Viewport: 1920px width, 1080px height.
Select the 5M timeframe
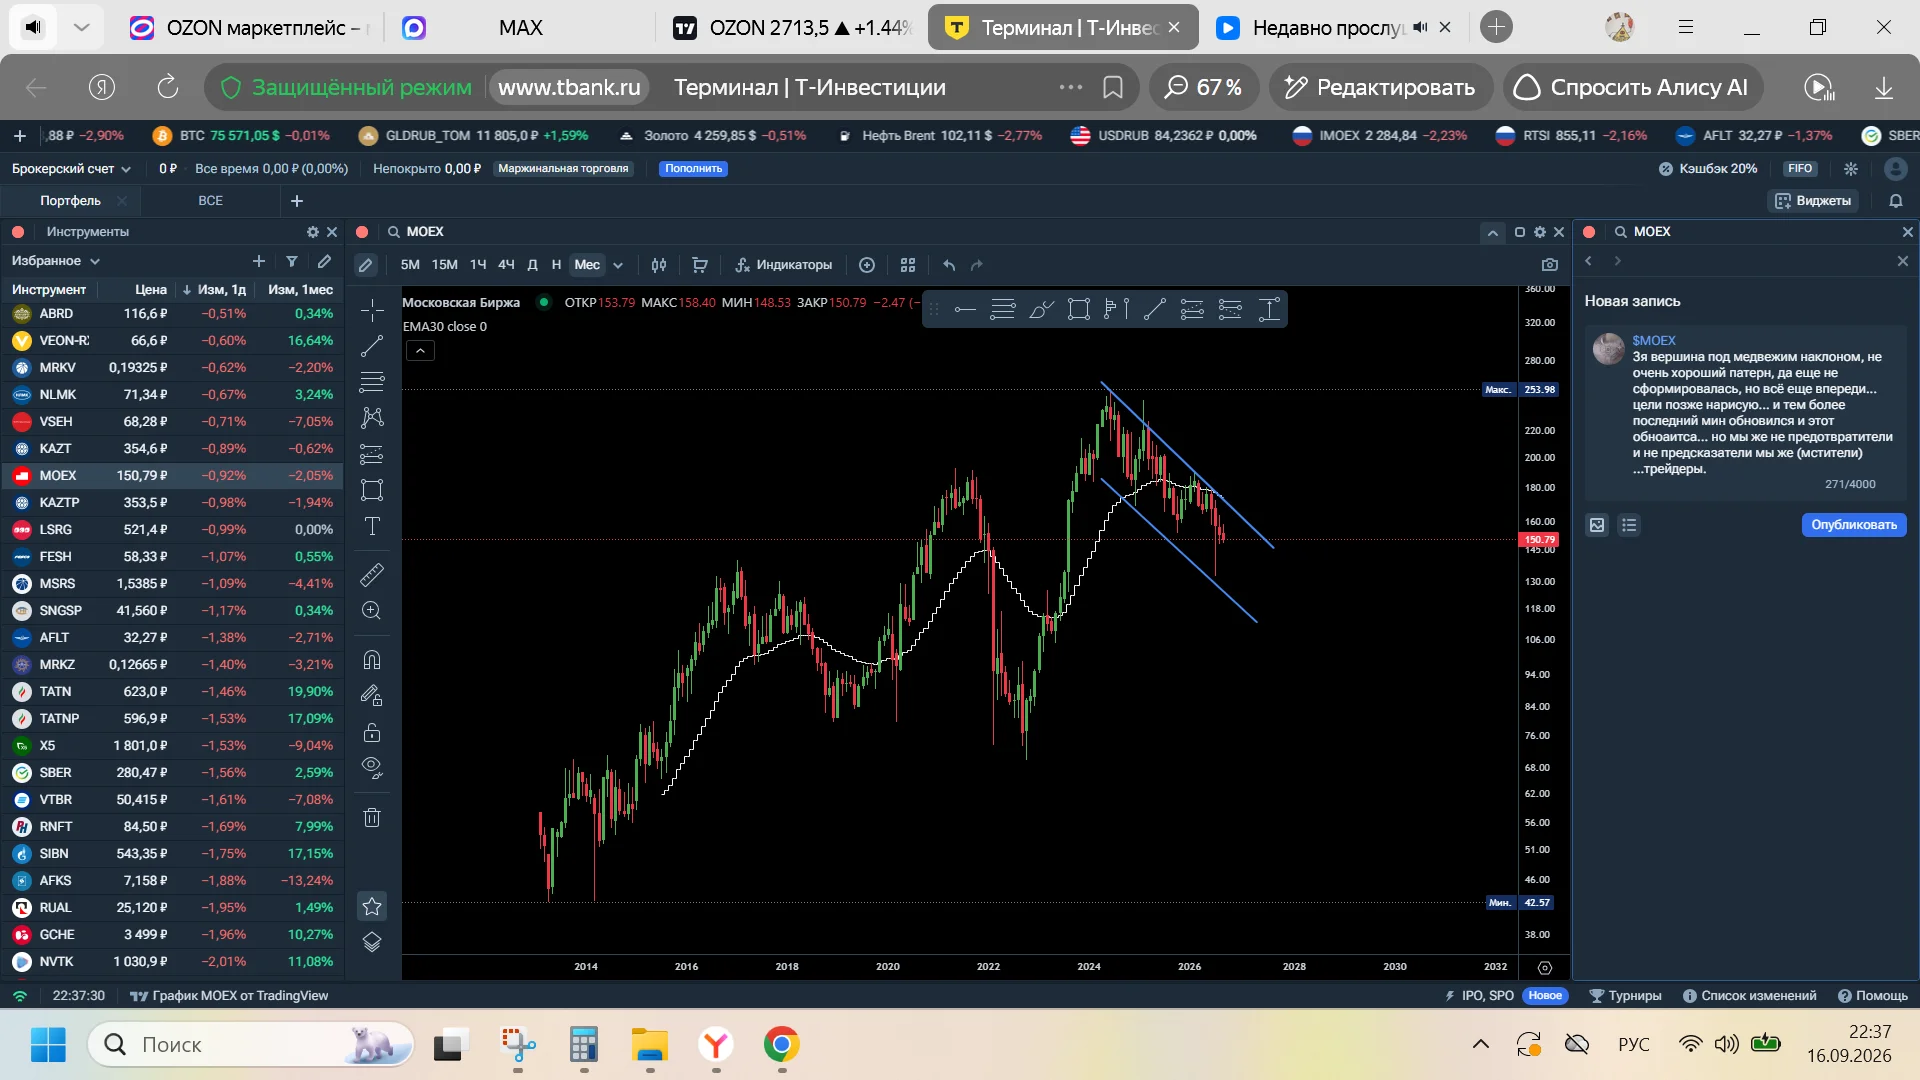point(410,265)
